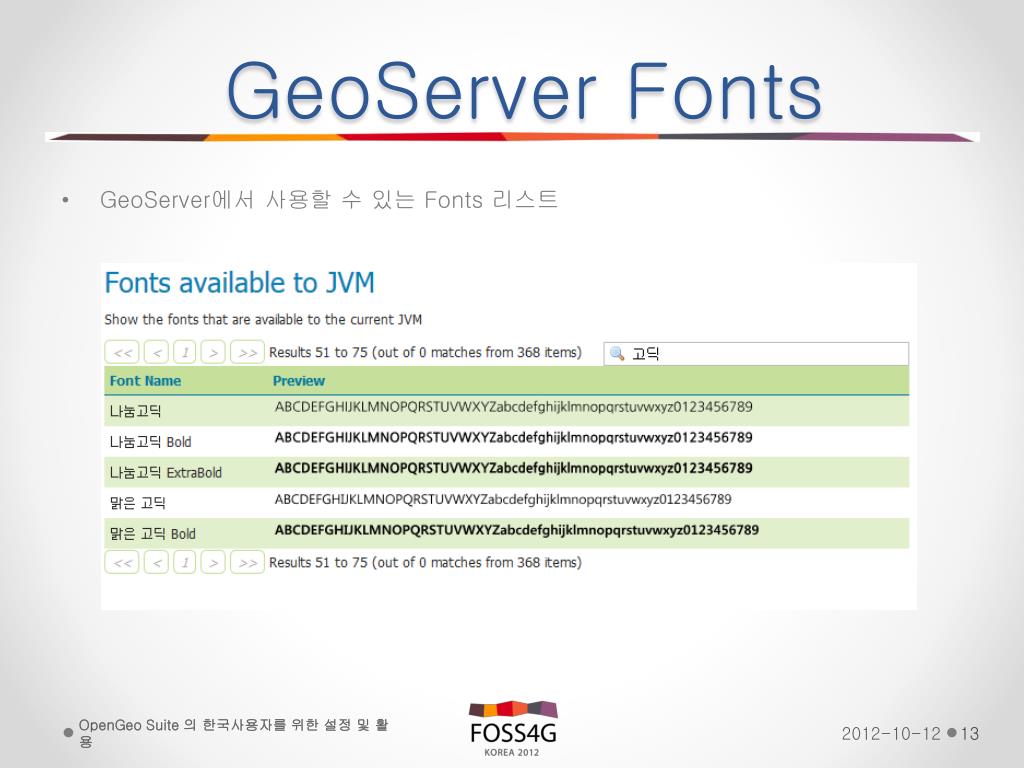Click the preview text for 맑은 고딕 regular
The height and width of the screenshot is (768, 1024).
503,500
